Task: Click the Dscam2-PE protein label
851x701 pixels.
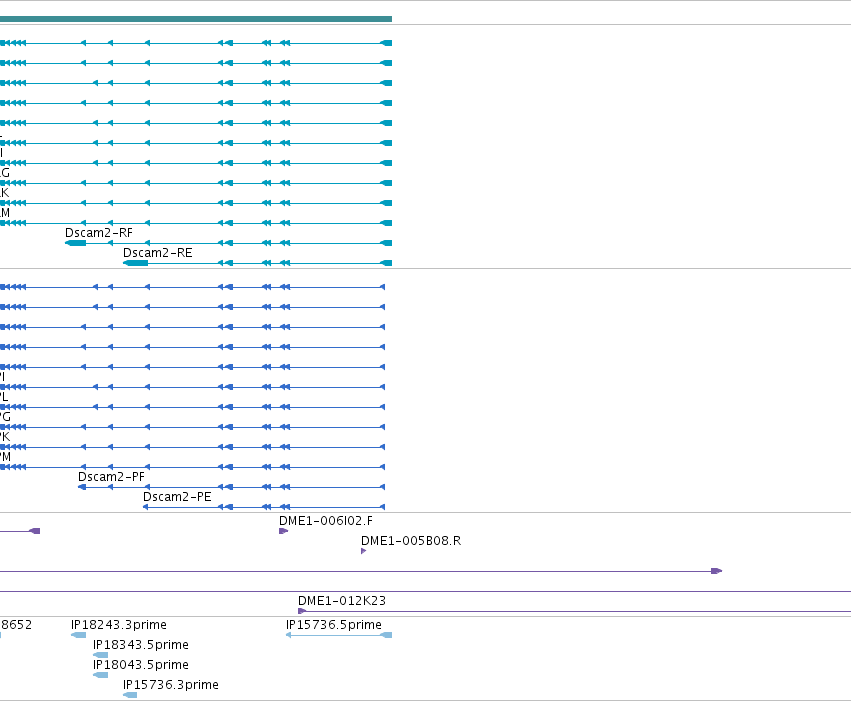Action: (x=177, y=497)
